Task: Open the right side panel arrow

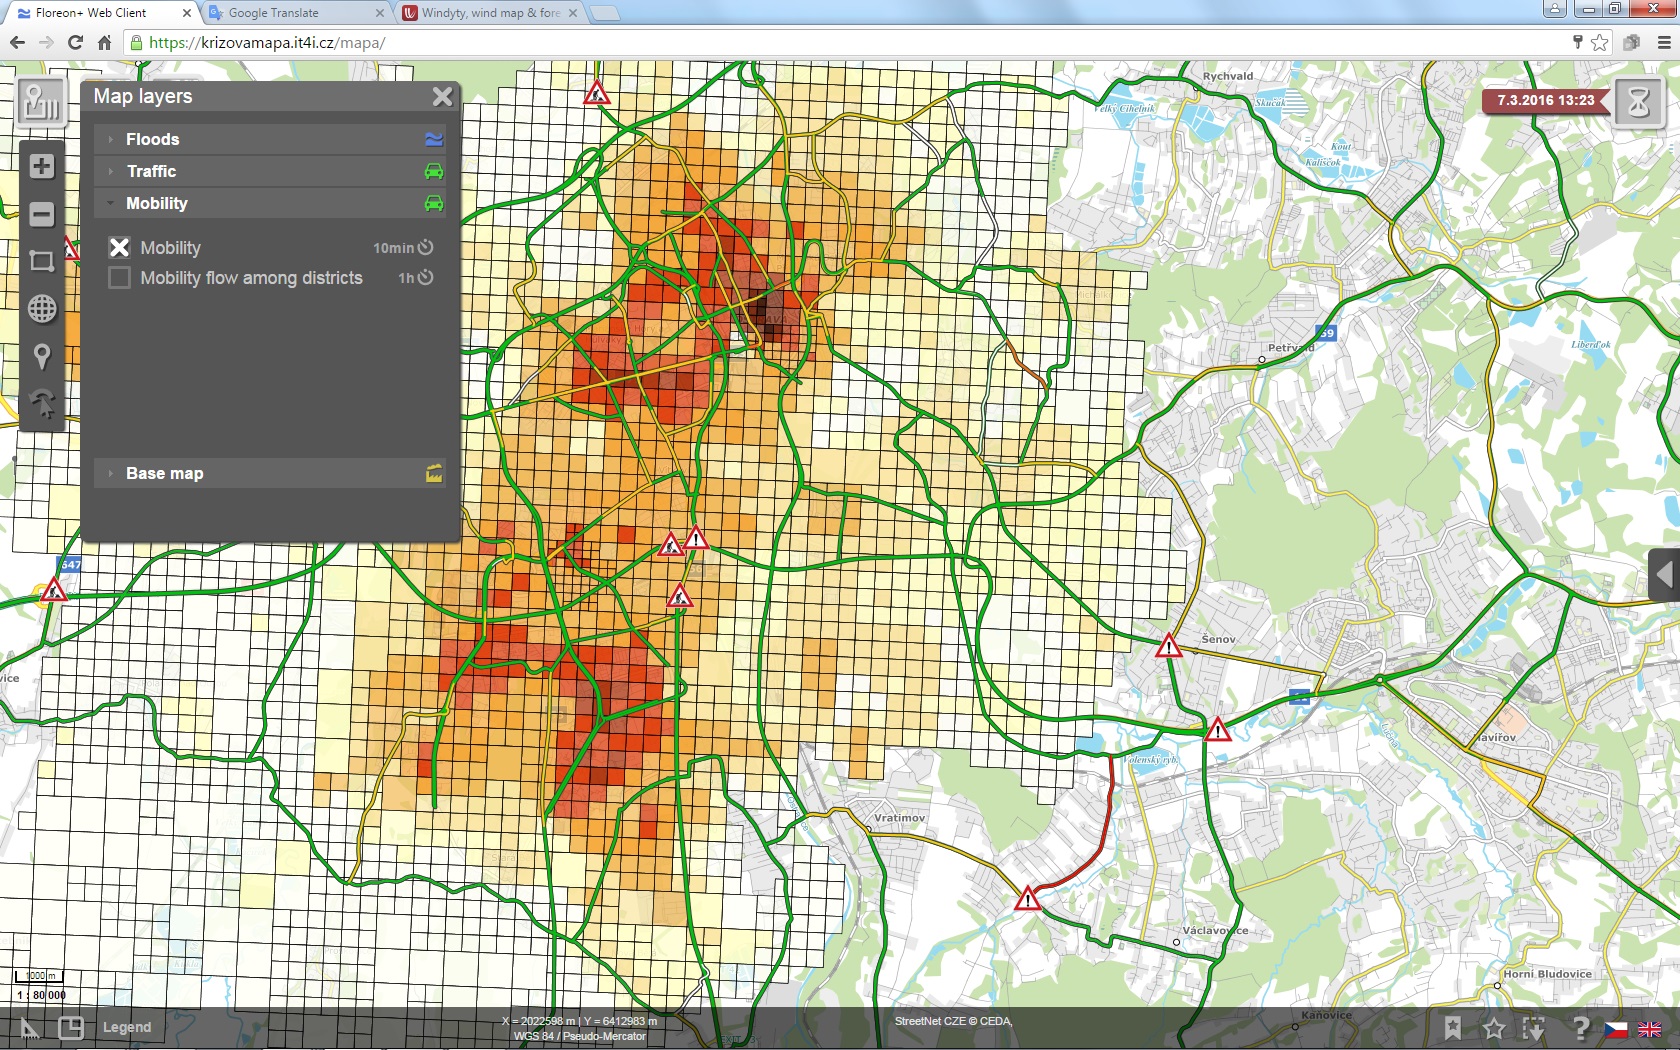Action: click(x=1664, y=575)
